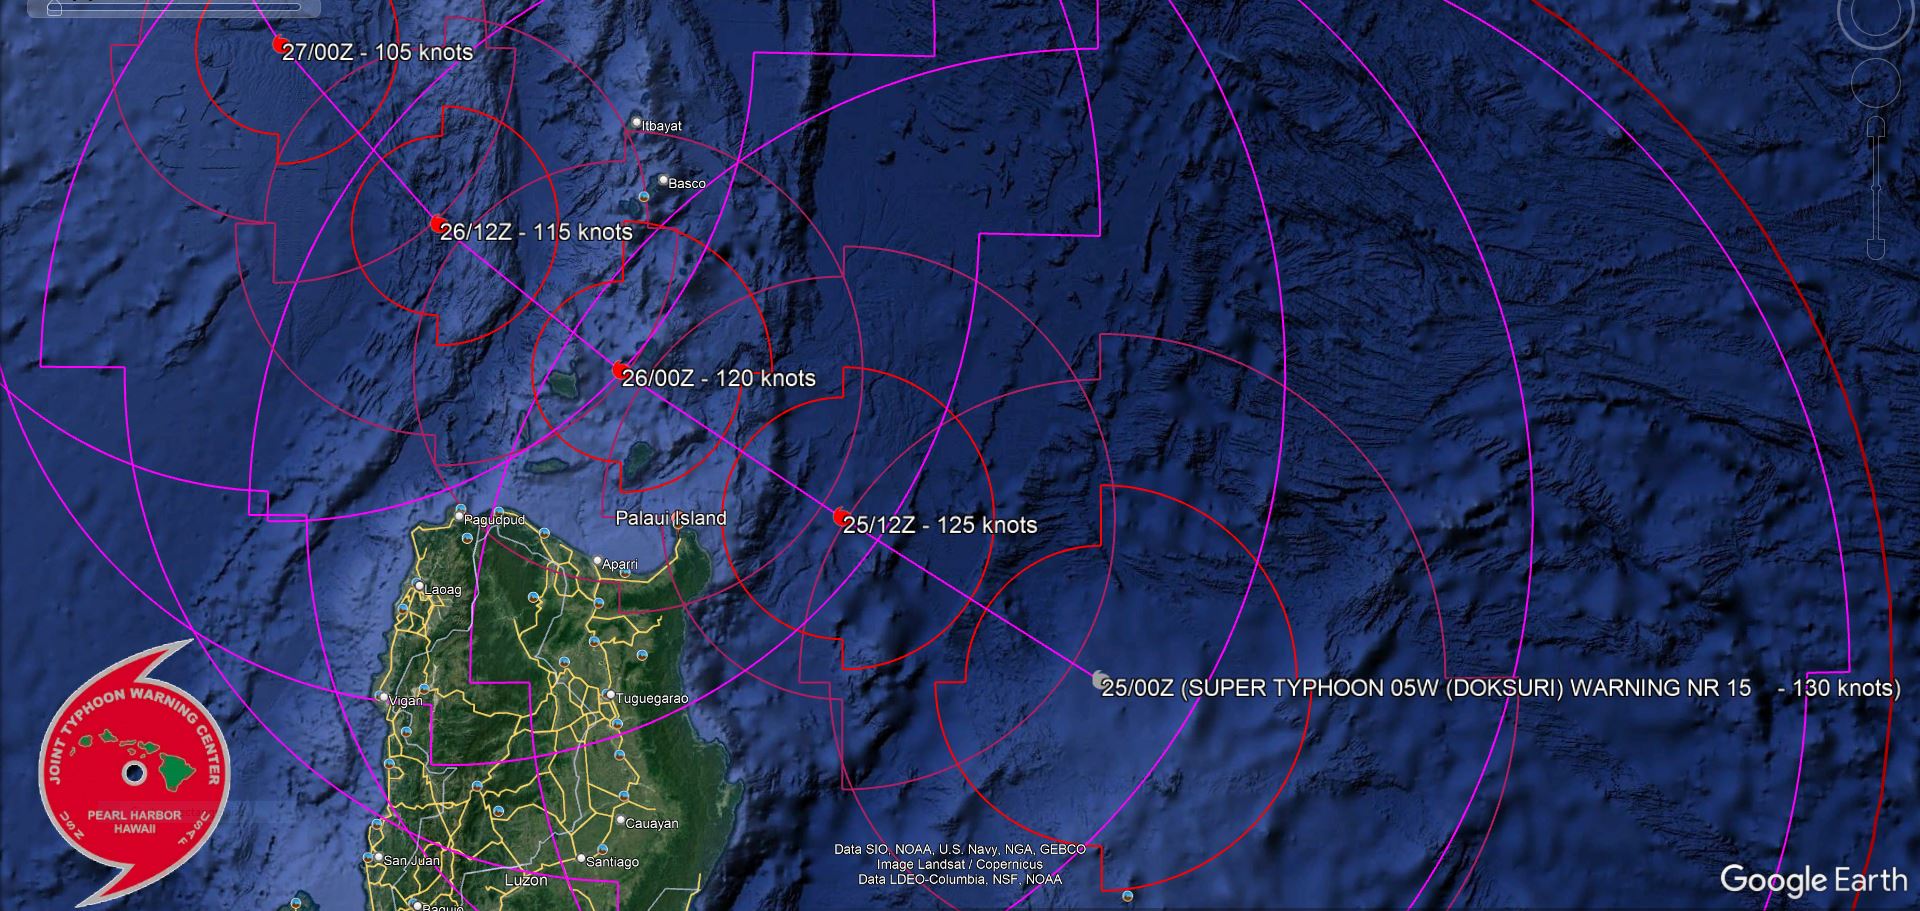Click the Cauayan city placemark
The height and width of the screenshot is (911, 1920).
[x=621, y=820]
